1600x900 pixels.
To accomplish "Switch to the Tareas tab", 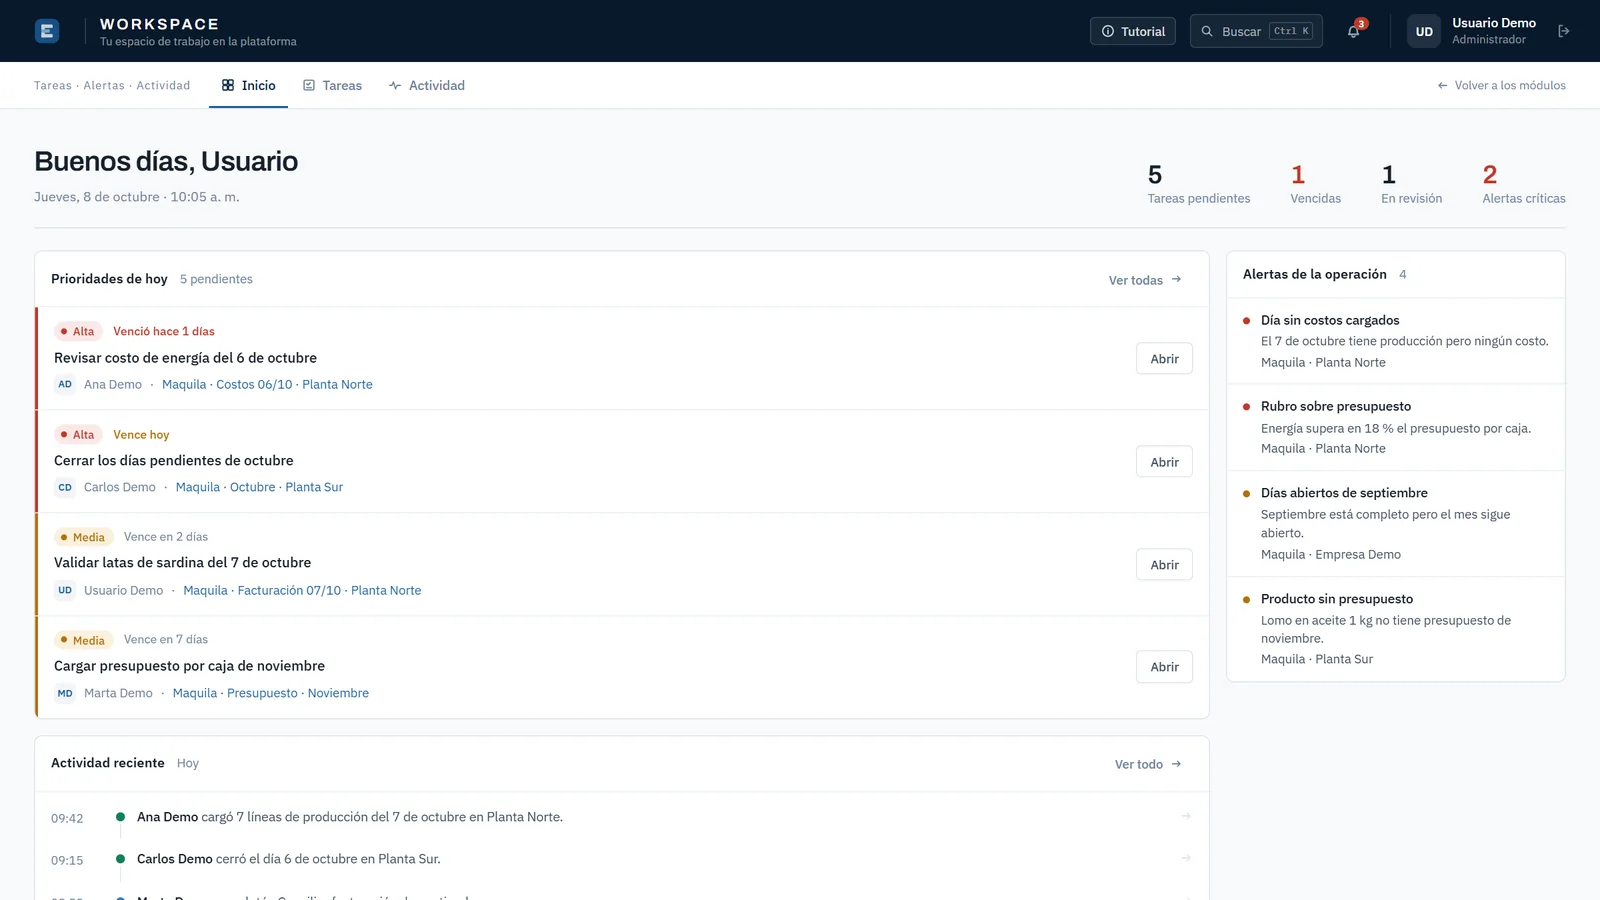I will click(x=332, y=85).
